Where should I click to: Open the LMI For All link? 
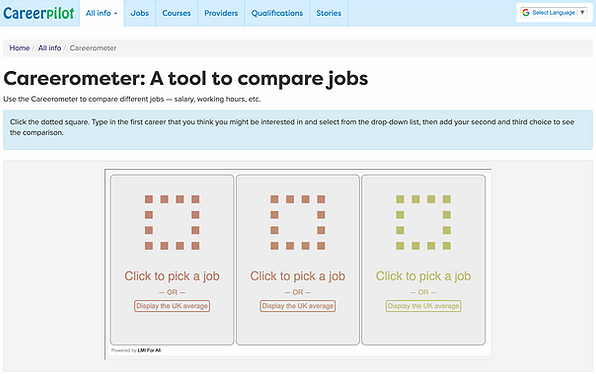(149, 350)
